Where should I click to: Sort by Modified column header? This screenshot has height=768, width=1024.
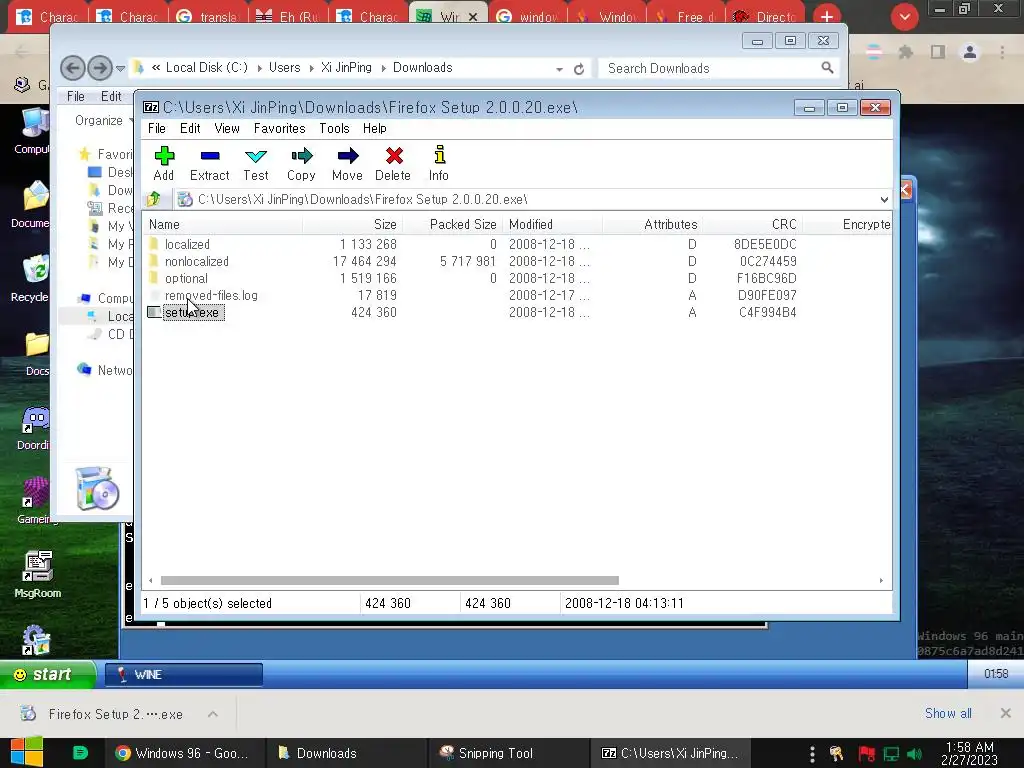point(552,224)
